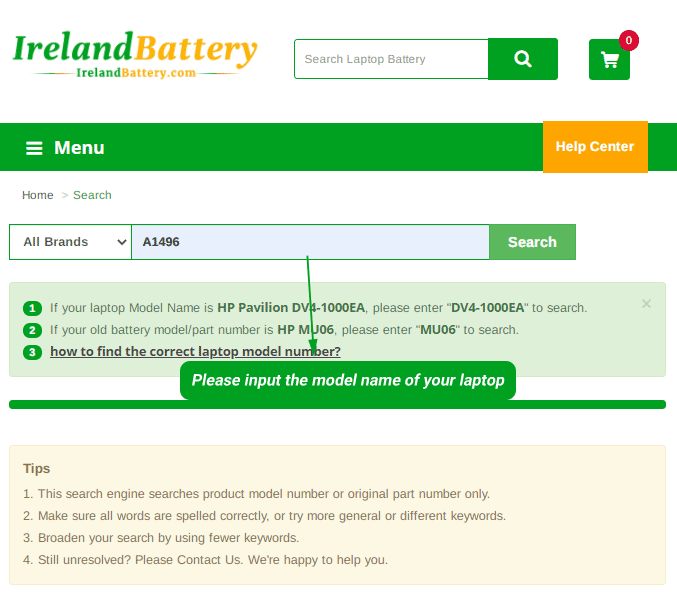Click the number 3 step badge
This screenshot has height=594, width=677.
coord(32,352)
